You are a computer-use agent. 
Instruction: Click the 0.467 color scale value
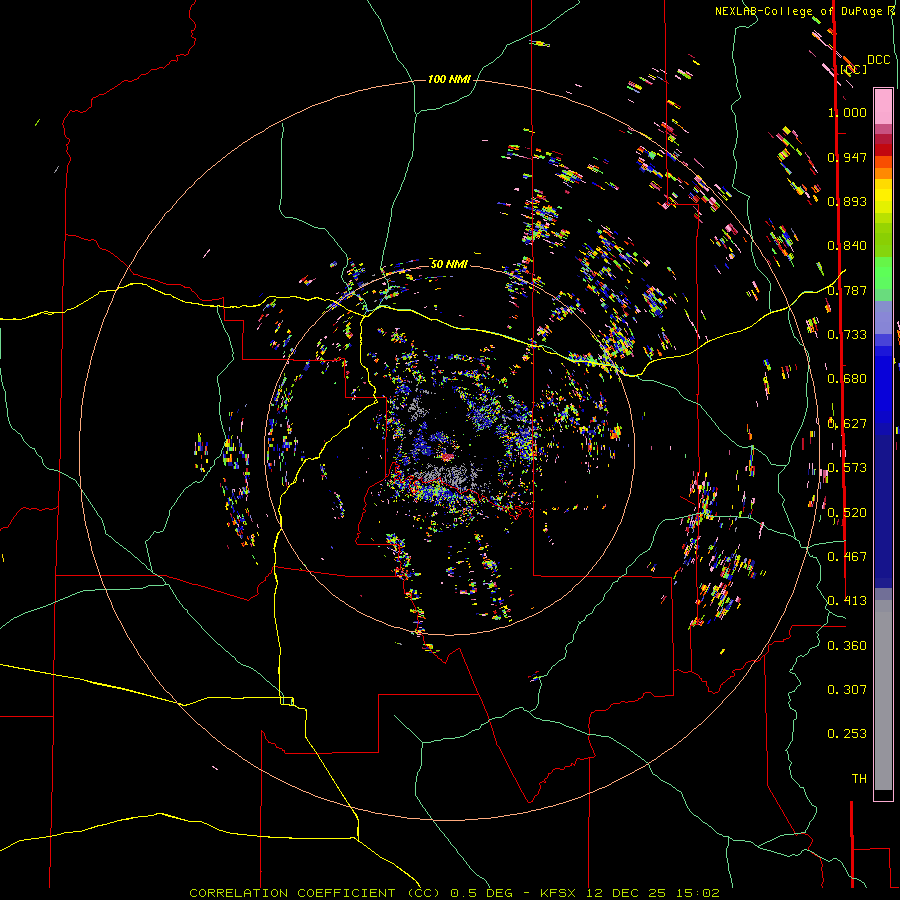click(x=847, y=557)
